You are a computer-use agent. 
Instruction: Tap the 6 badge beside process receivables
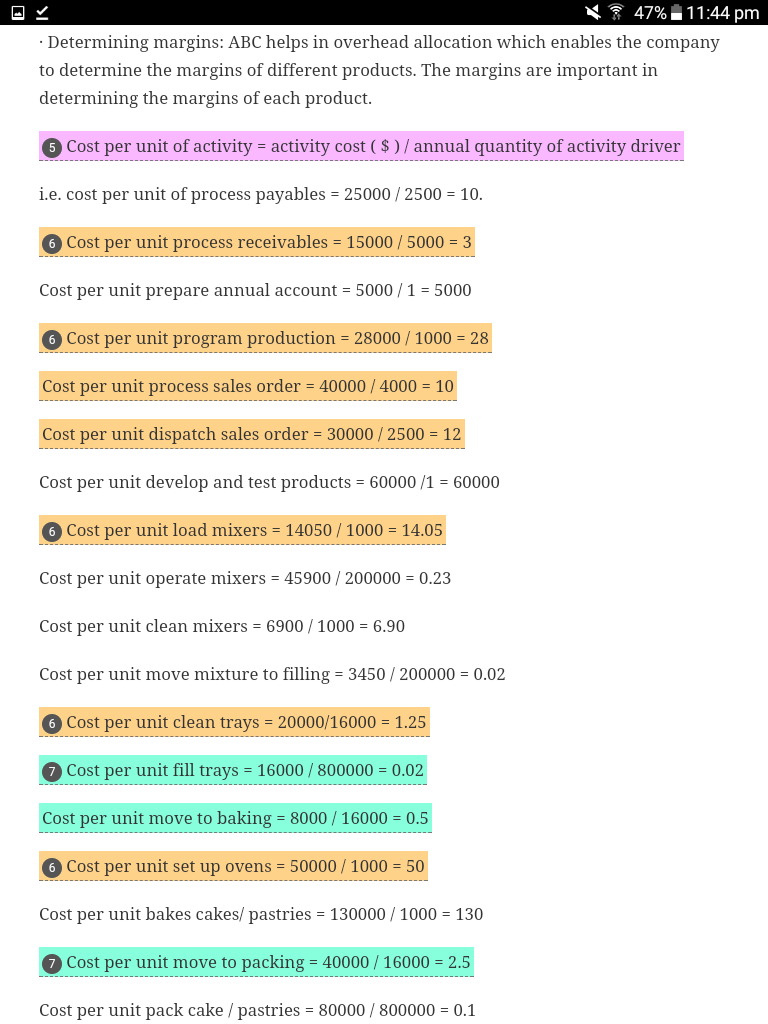click(x=52, y=244)
